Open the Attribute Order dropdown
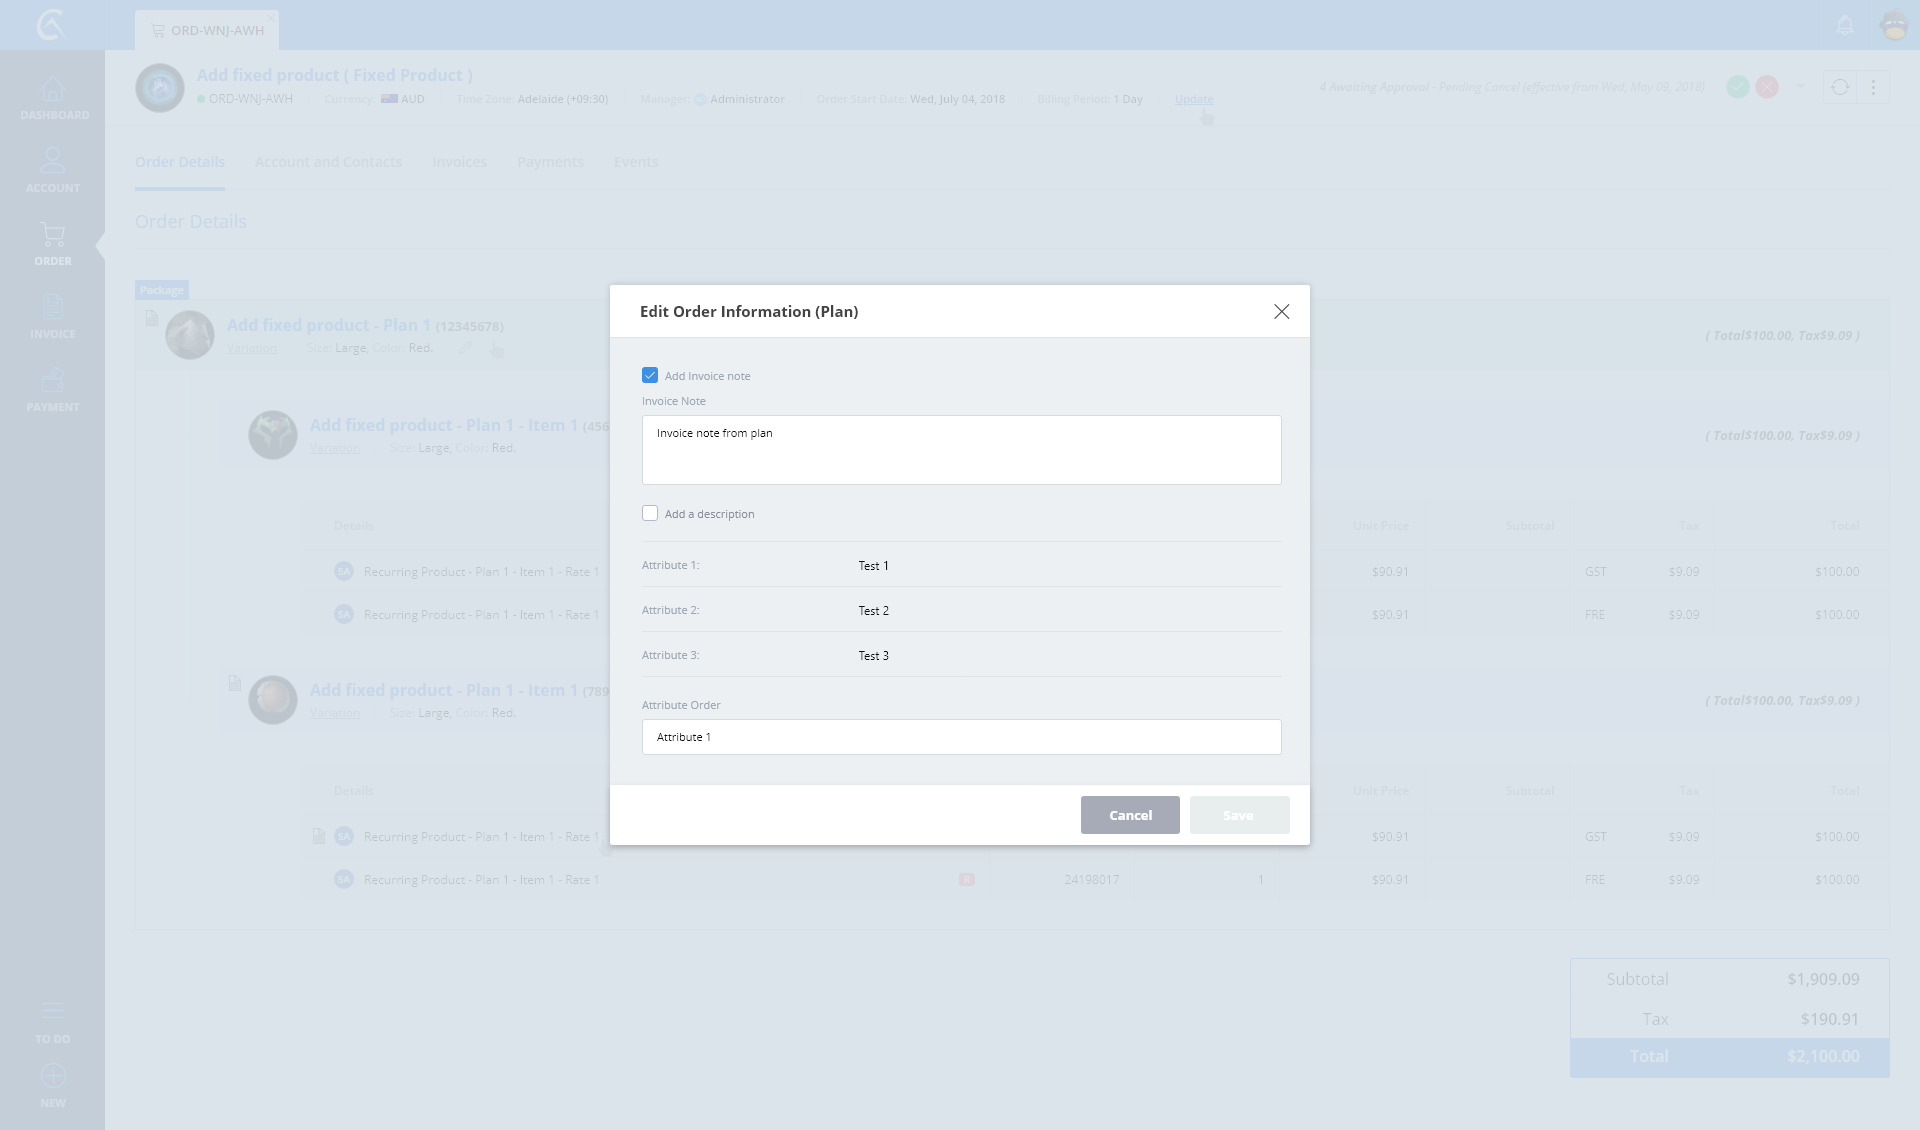Image resolution: width=1920 pixels, height=1130 pixels. (x=960, y=737)
